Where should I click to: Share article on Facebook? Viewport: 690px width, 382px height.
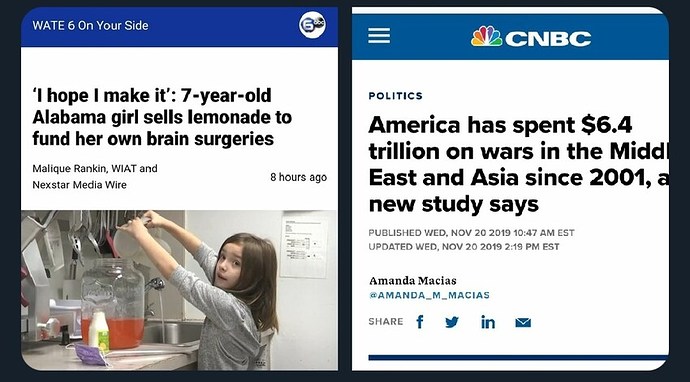tap(420, 322)
